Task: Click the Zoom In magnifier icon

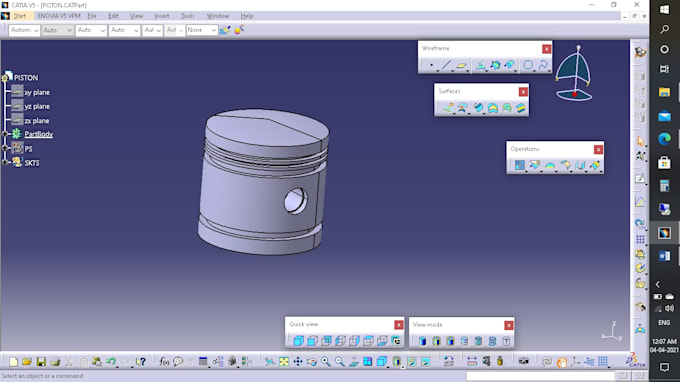Action: pyautogui.click(x=326, y=362)
